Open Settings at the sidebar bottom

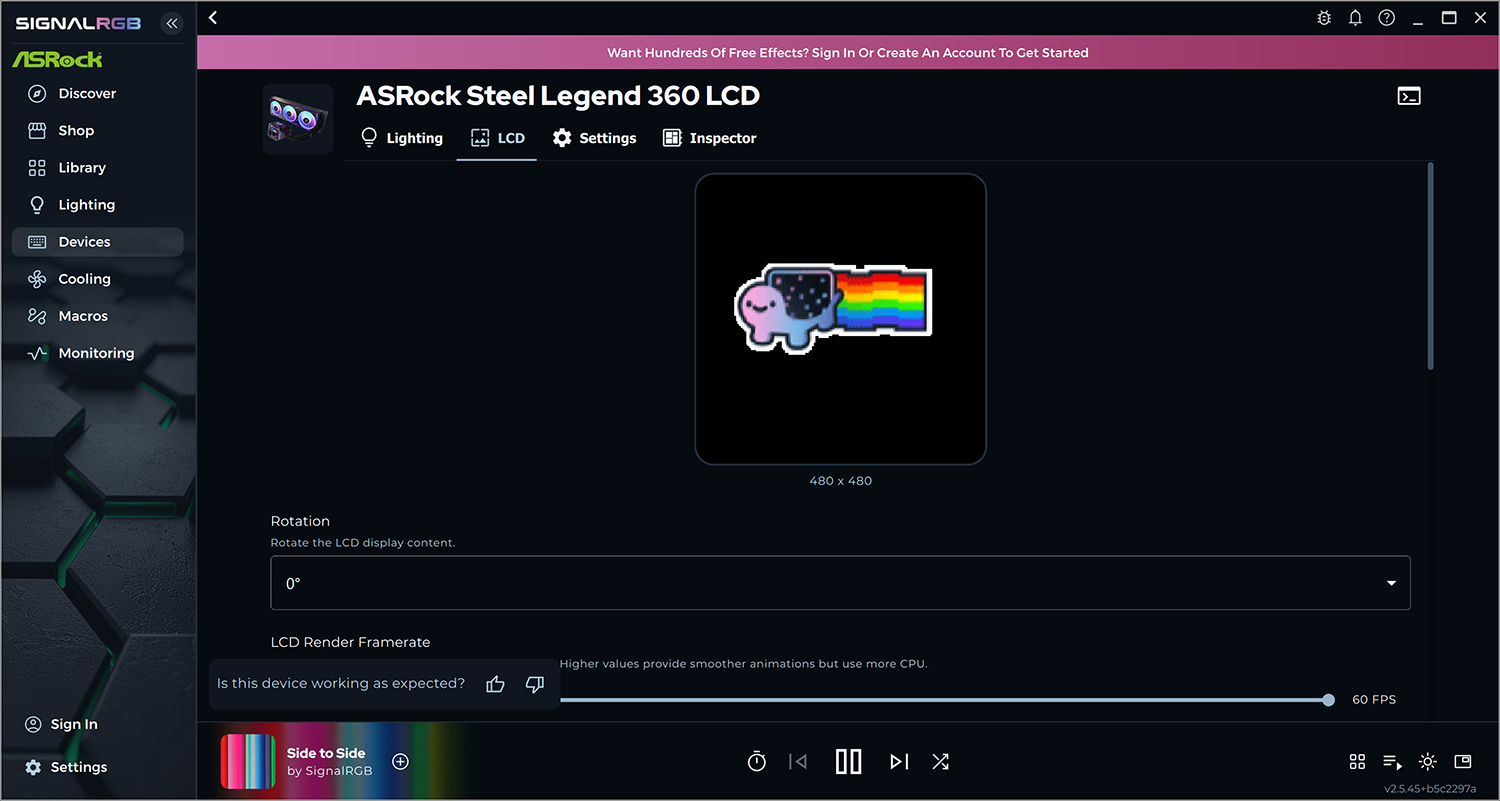point(66,767)
